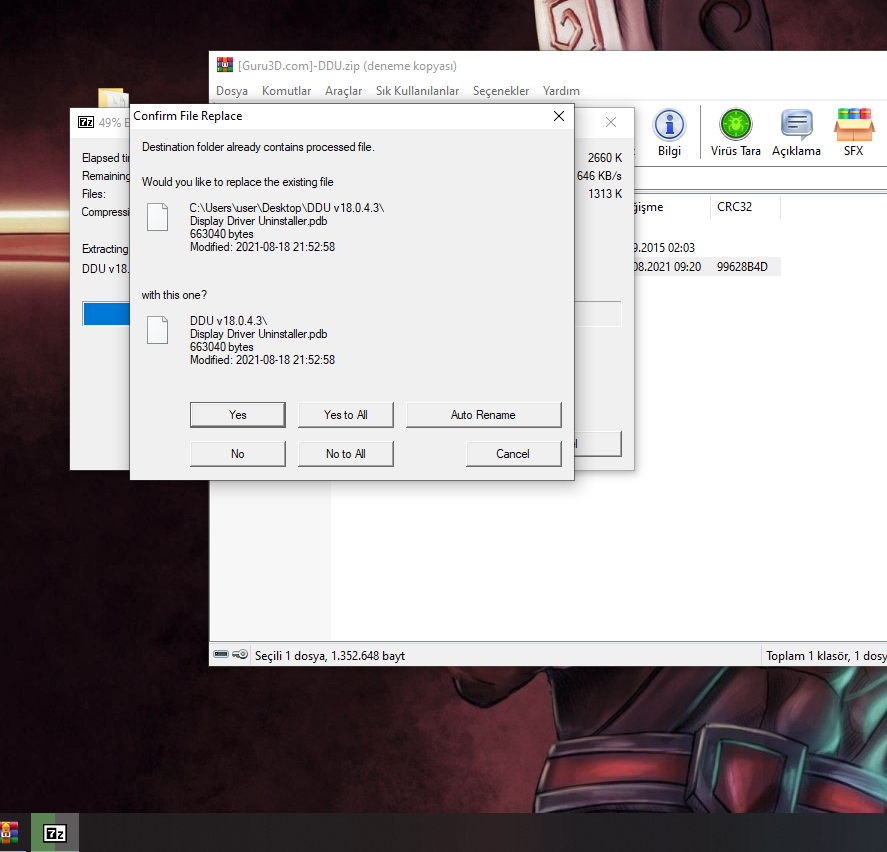Open Sık Kullanılanlar menu

point(417,91)
